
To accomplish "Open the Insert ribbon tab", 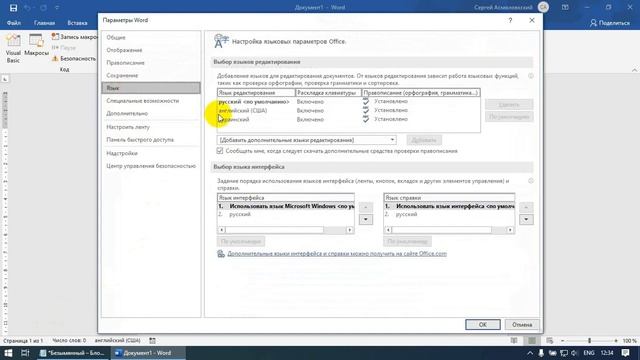I will click(77, 23).
